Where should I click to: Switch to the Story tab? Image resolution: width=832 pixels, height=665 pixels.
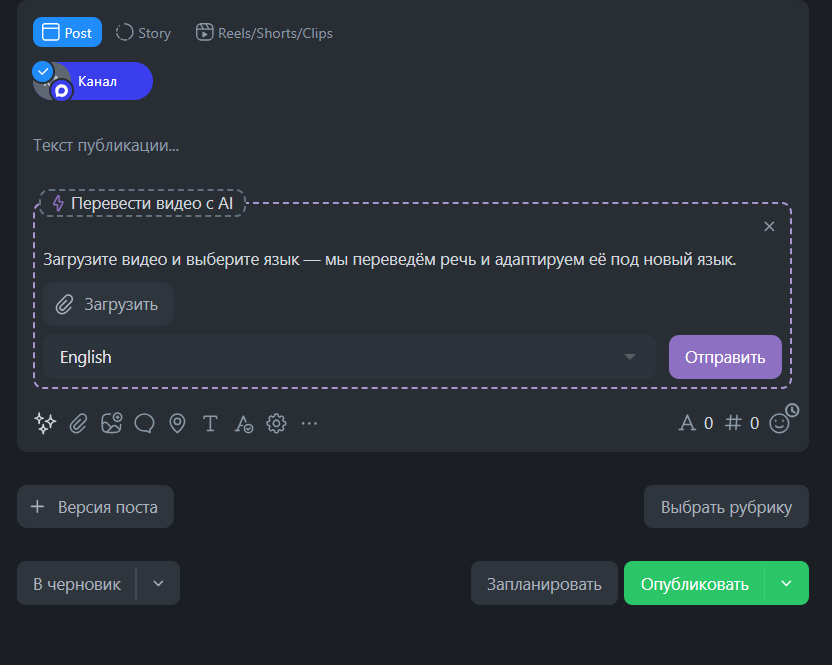[144, 33]
